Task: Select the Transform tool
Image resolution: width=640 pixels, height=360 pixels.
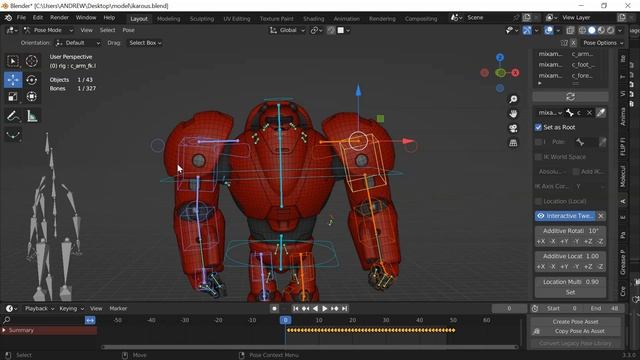Action: [31, 97]
